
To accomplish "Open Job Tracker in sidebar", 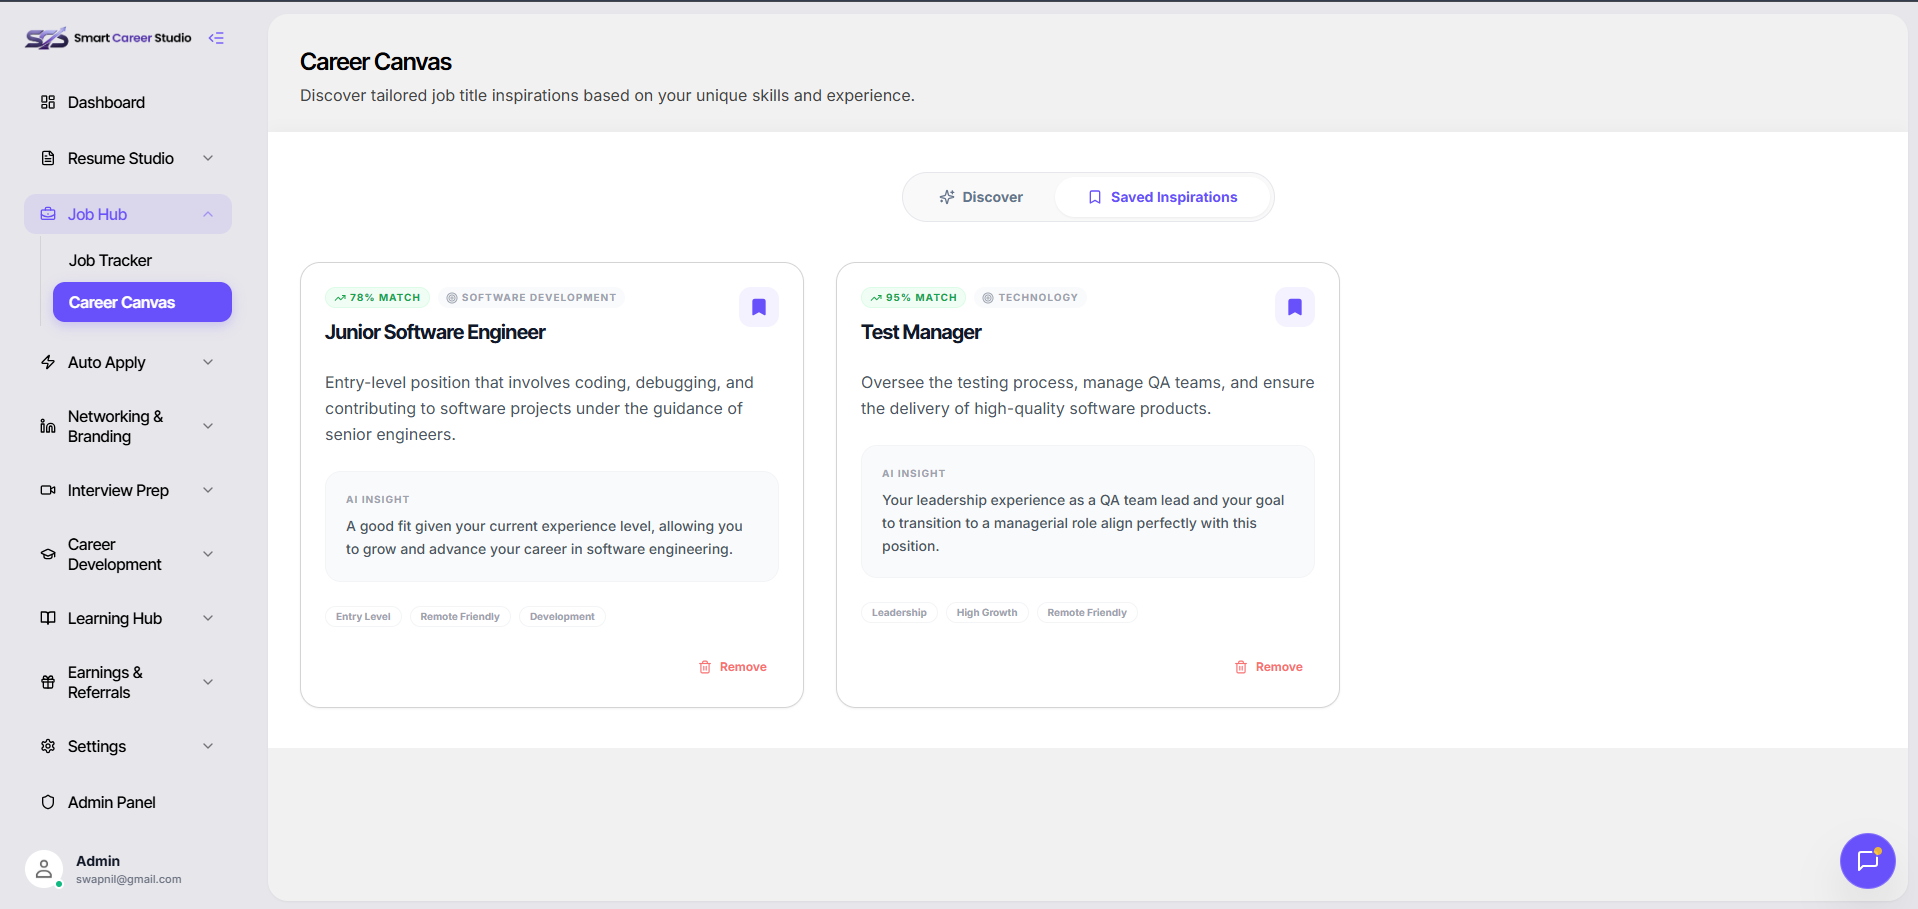I will tap(110, 260).
